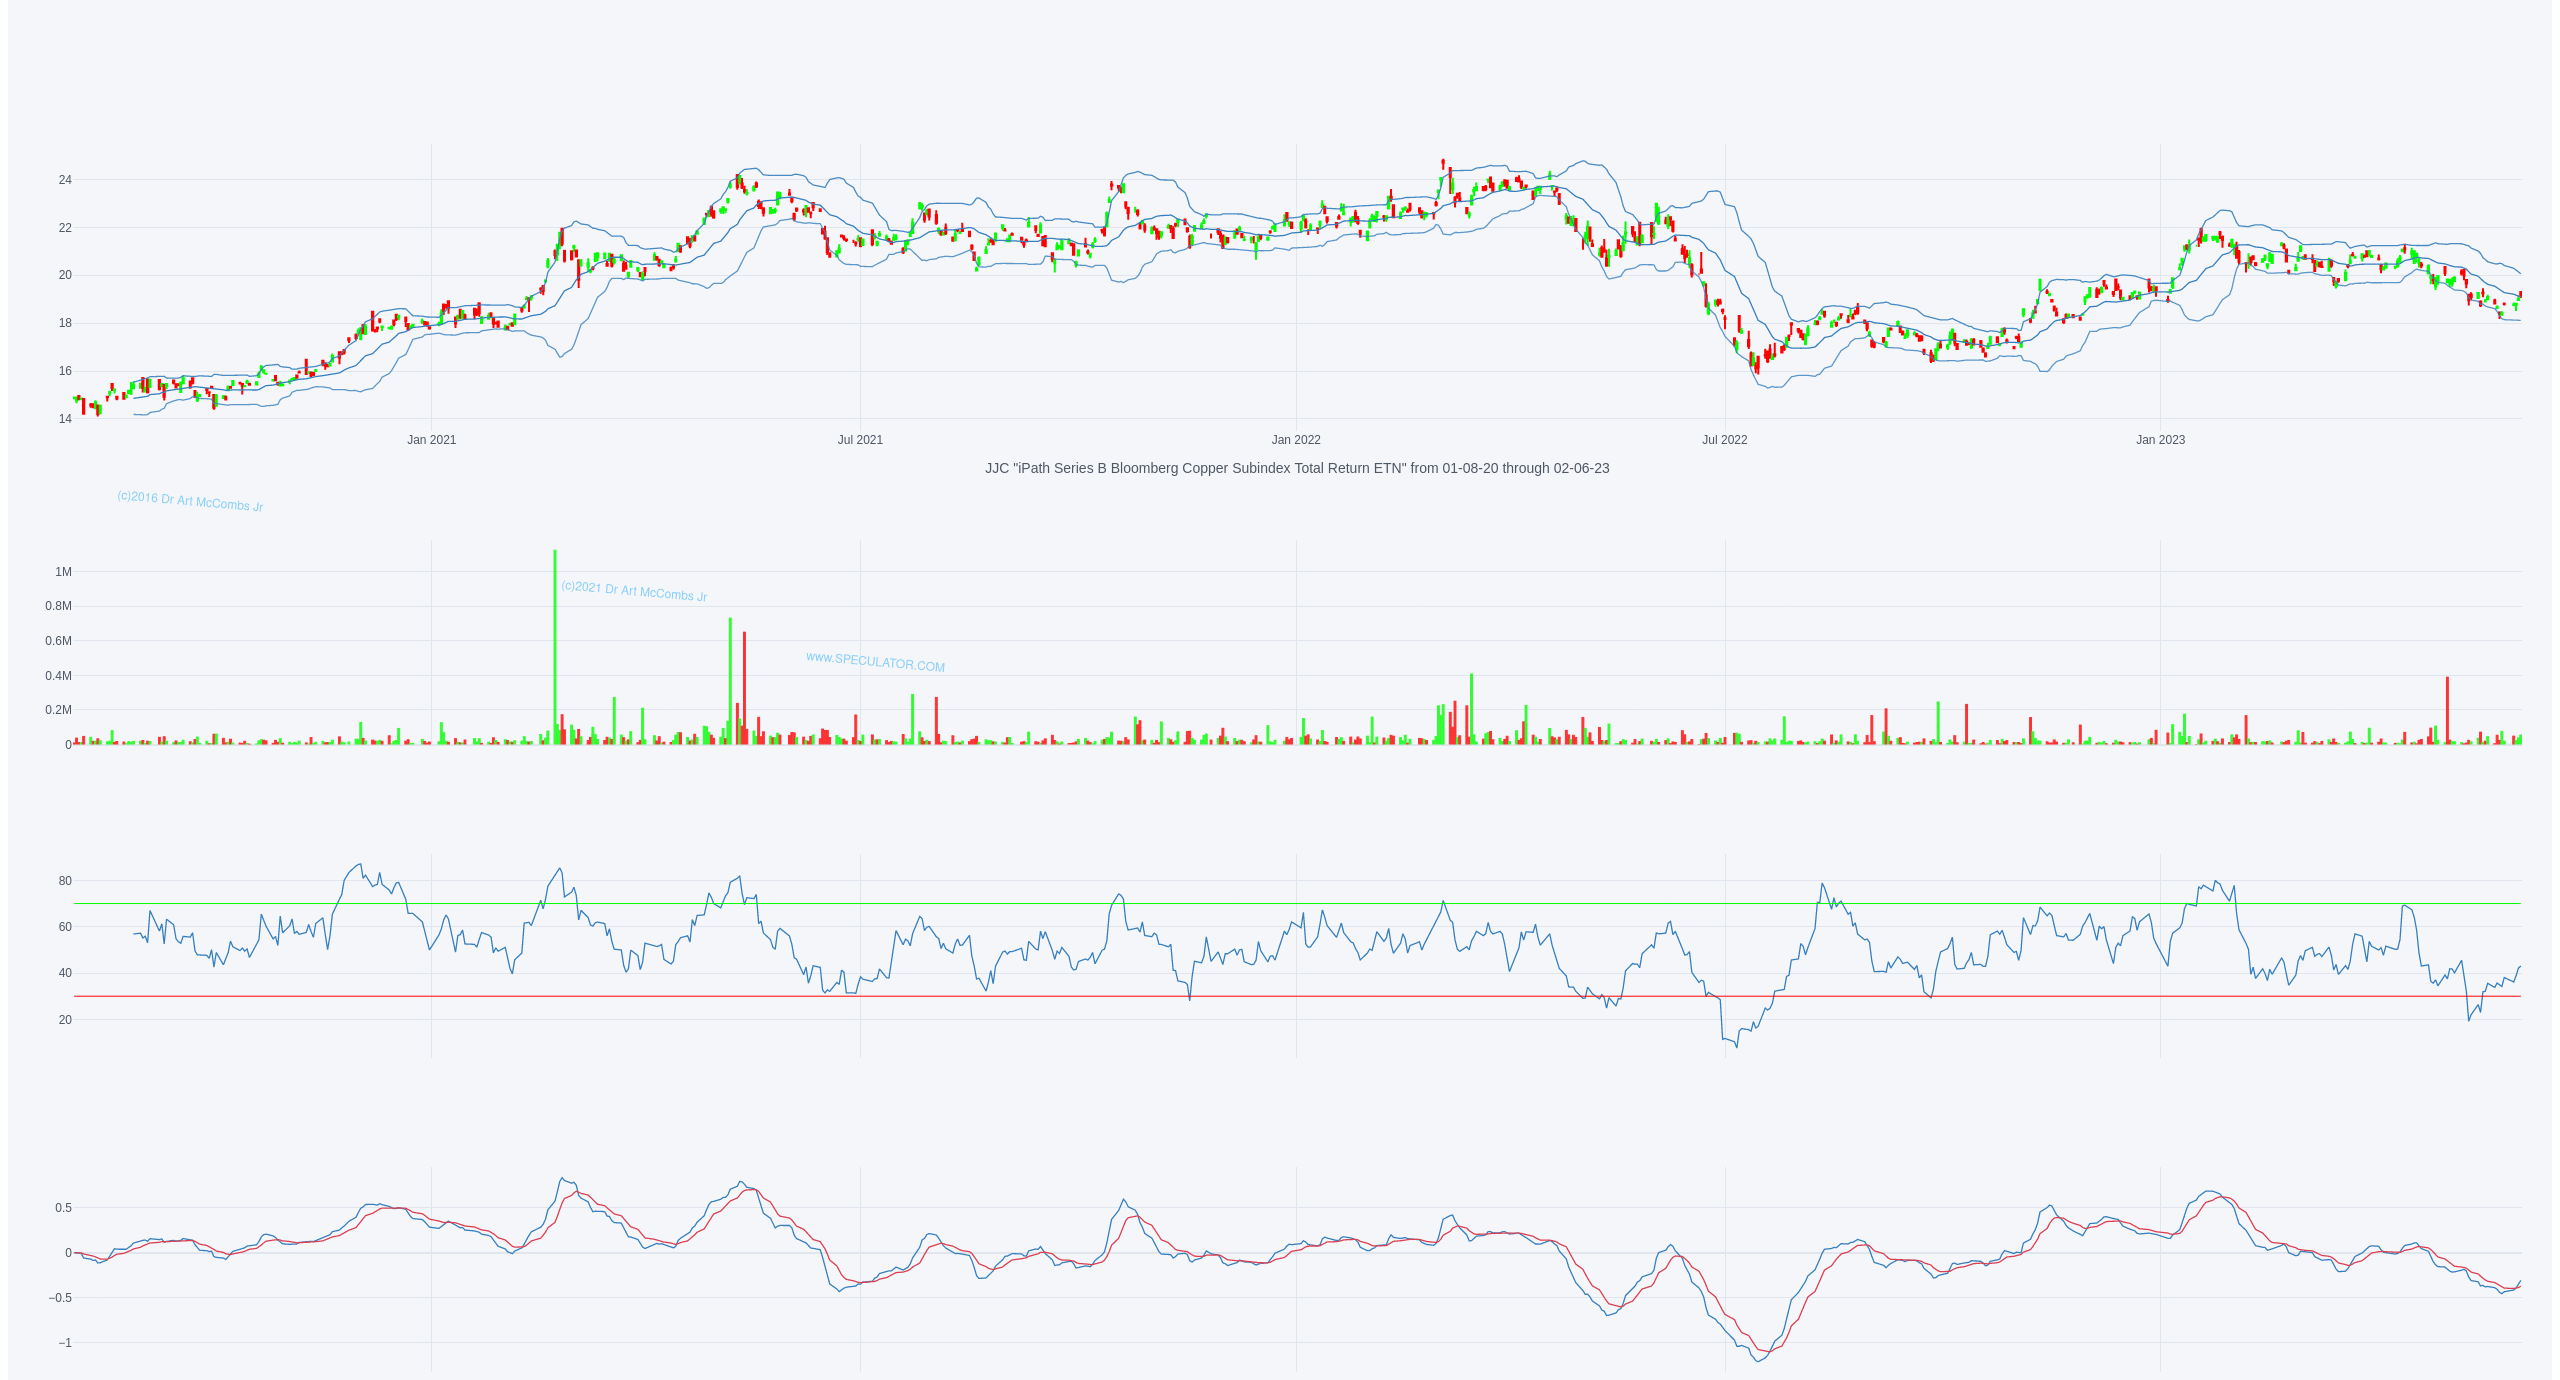Click the 24 label on price axis
The image size is (2560, 1380).
click(x=65, y=180)
